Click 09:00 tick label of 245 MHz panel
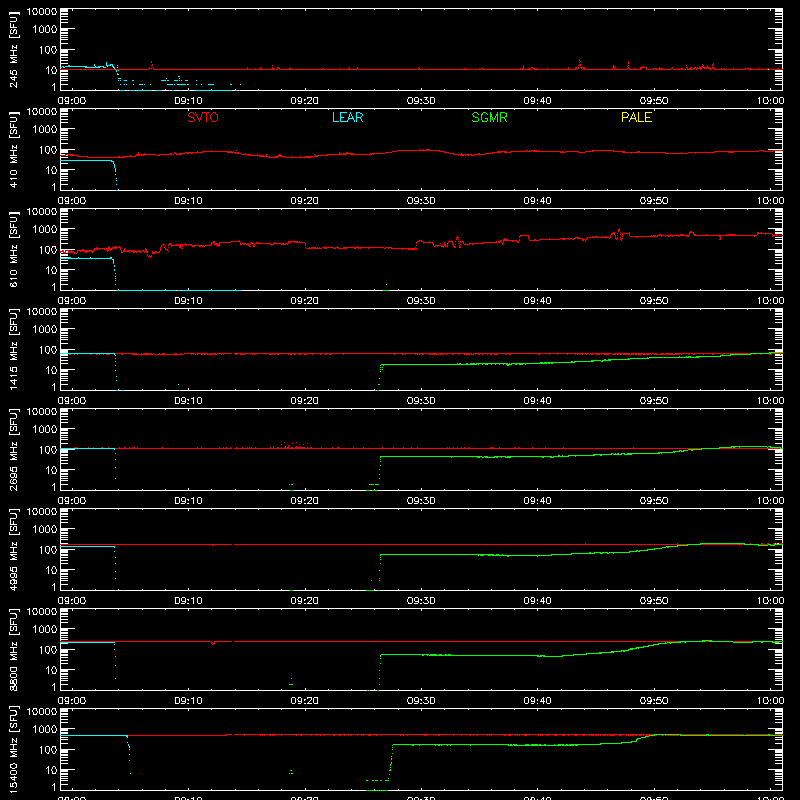 72,101
